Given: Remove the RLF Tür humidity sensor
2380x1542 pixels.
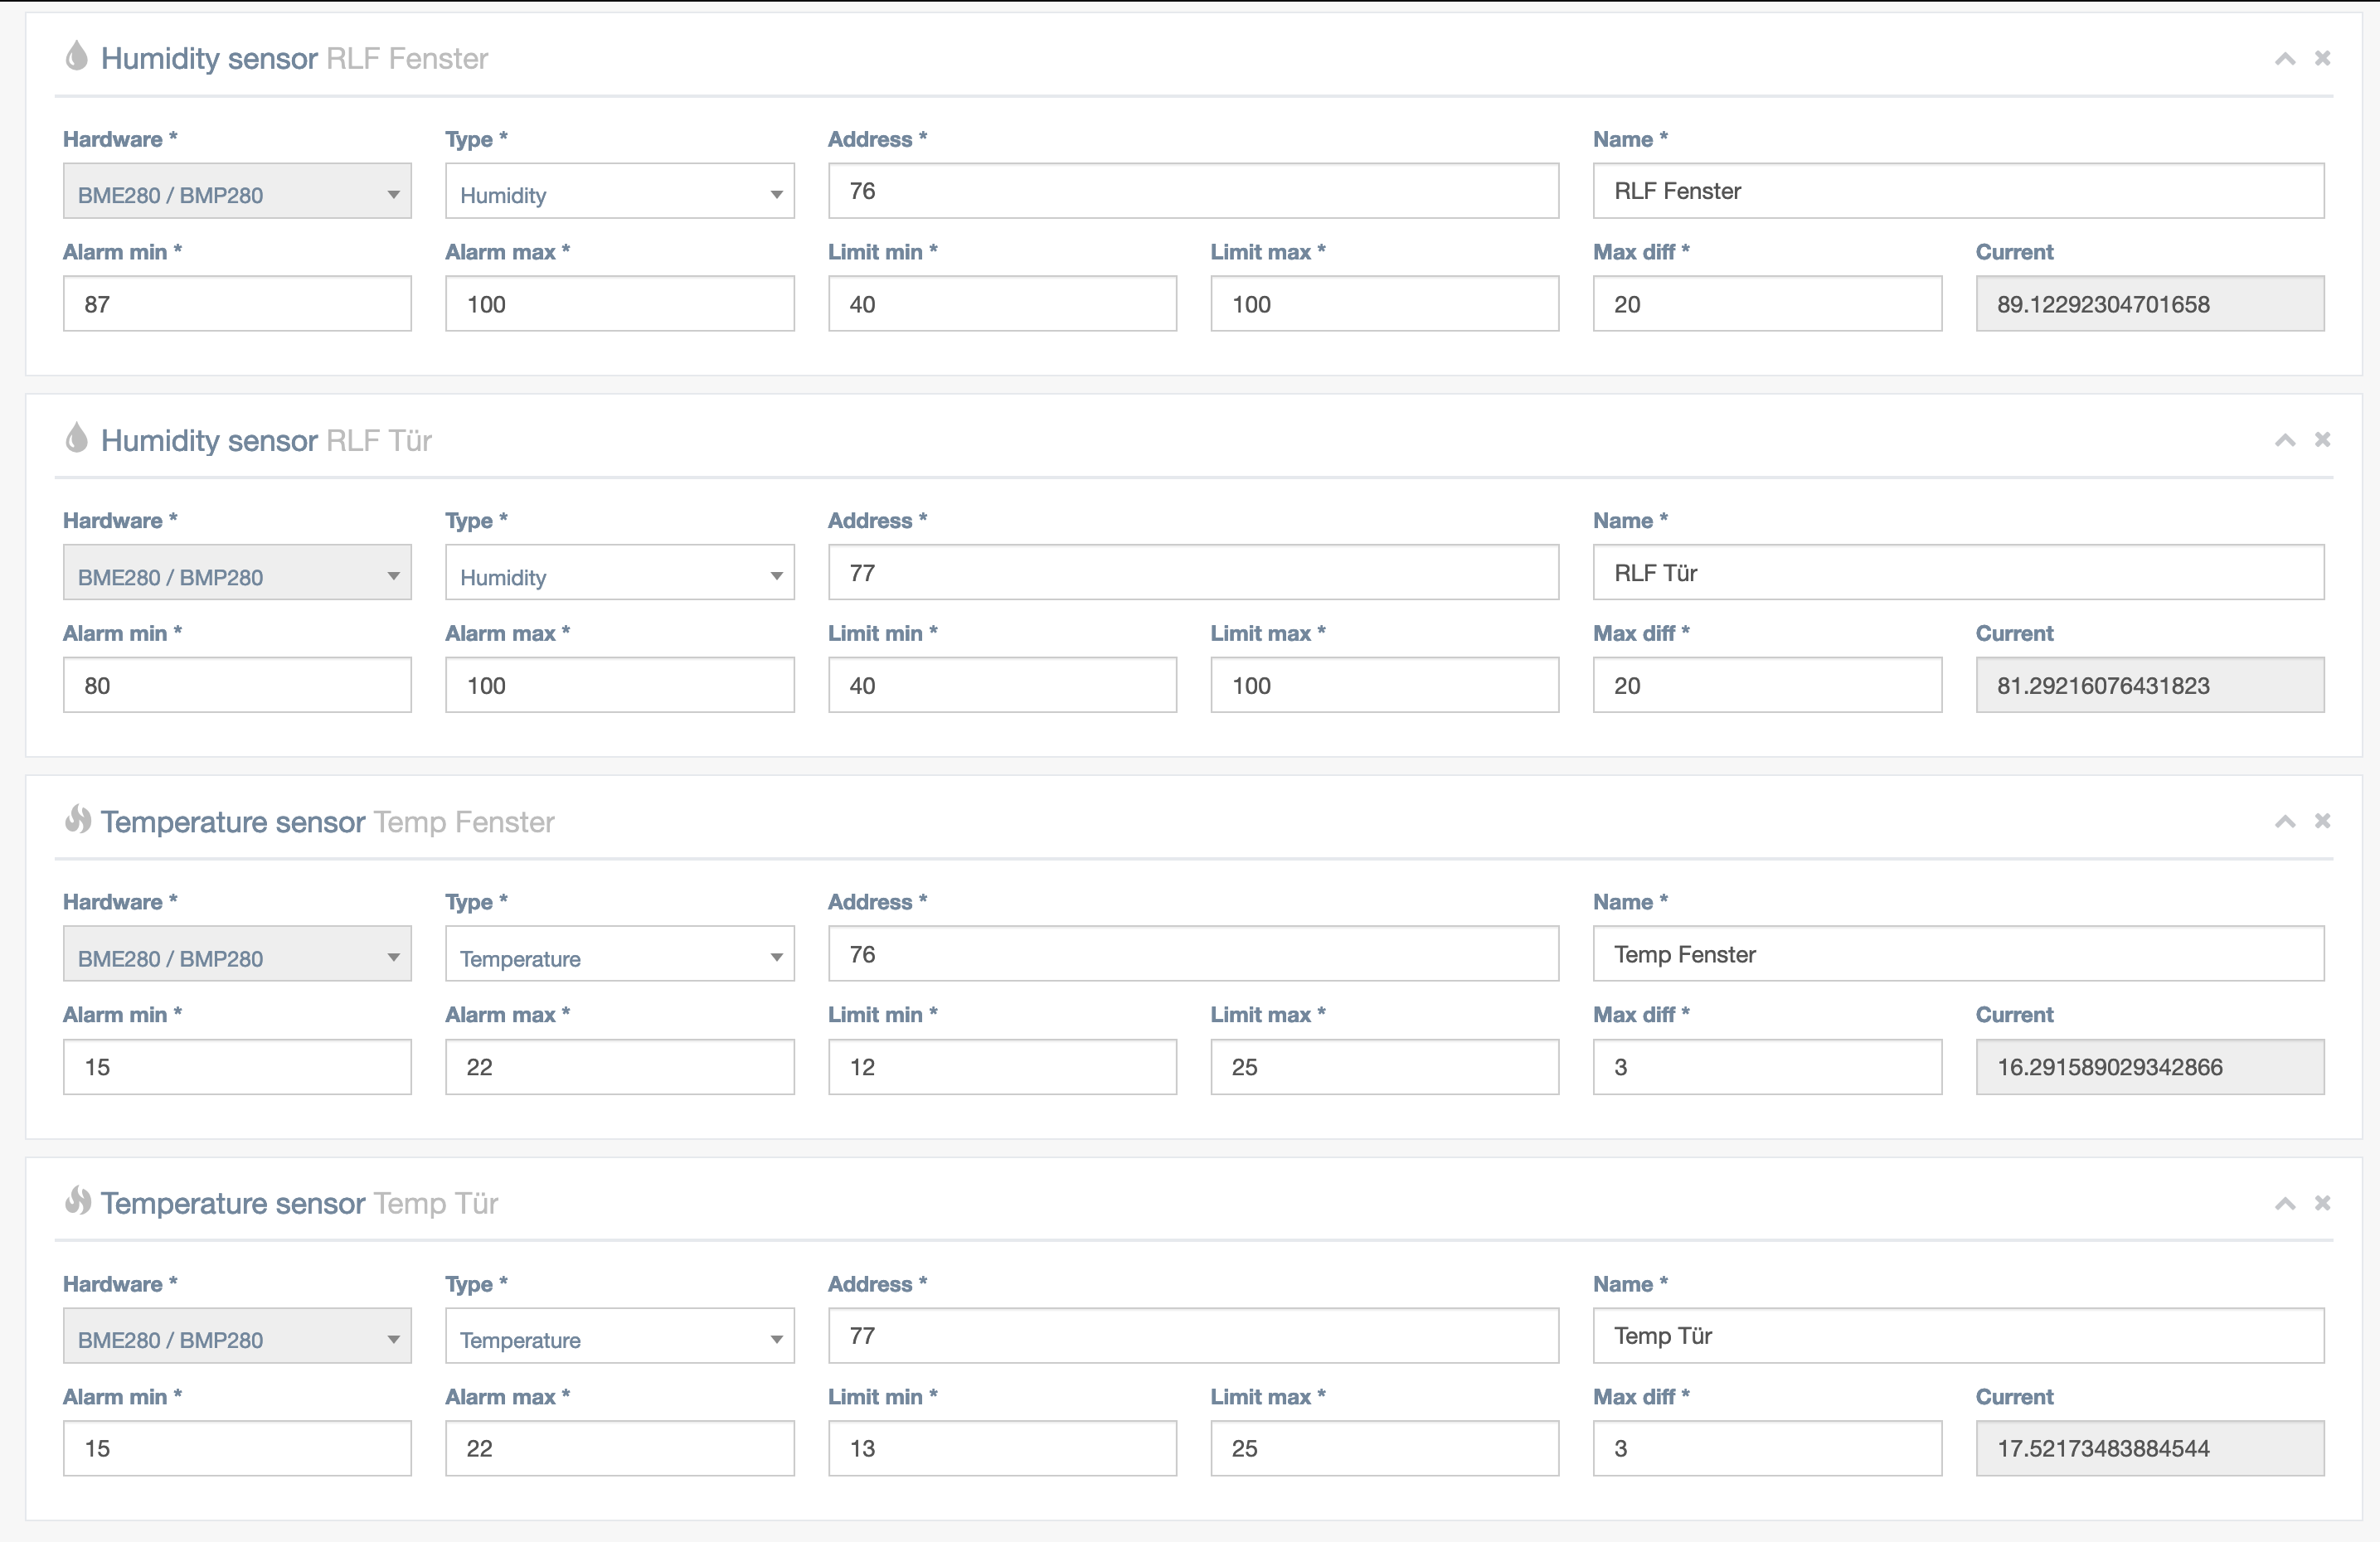Looking at the screenshot, I should [2322, 439].
